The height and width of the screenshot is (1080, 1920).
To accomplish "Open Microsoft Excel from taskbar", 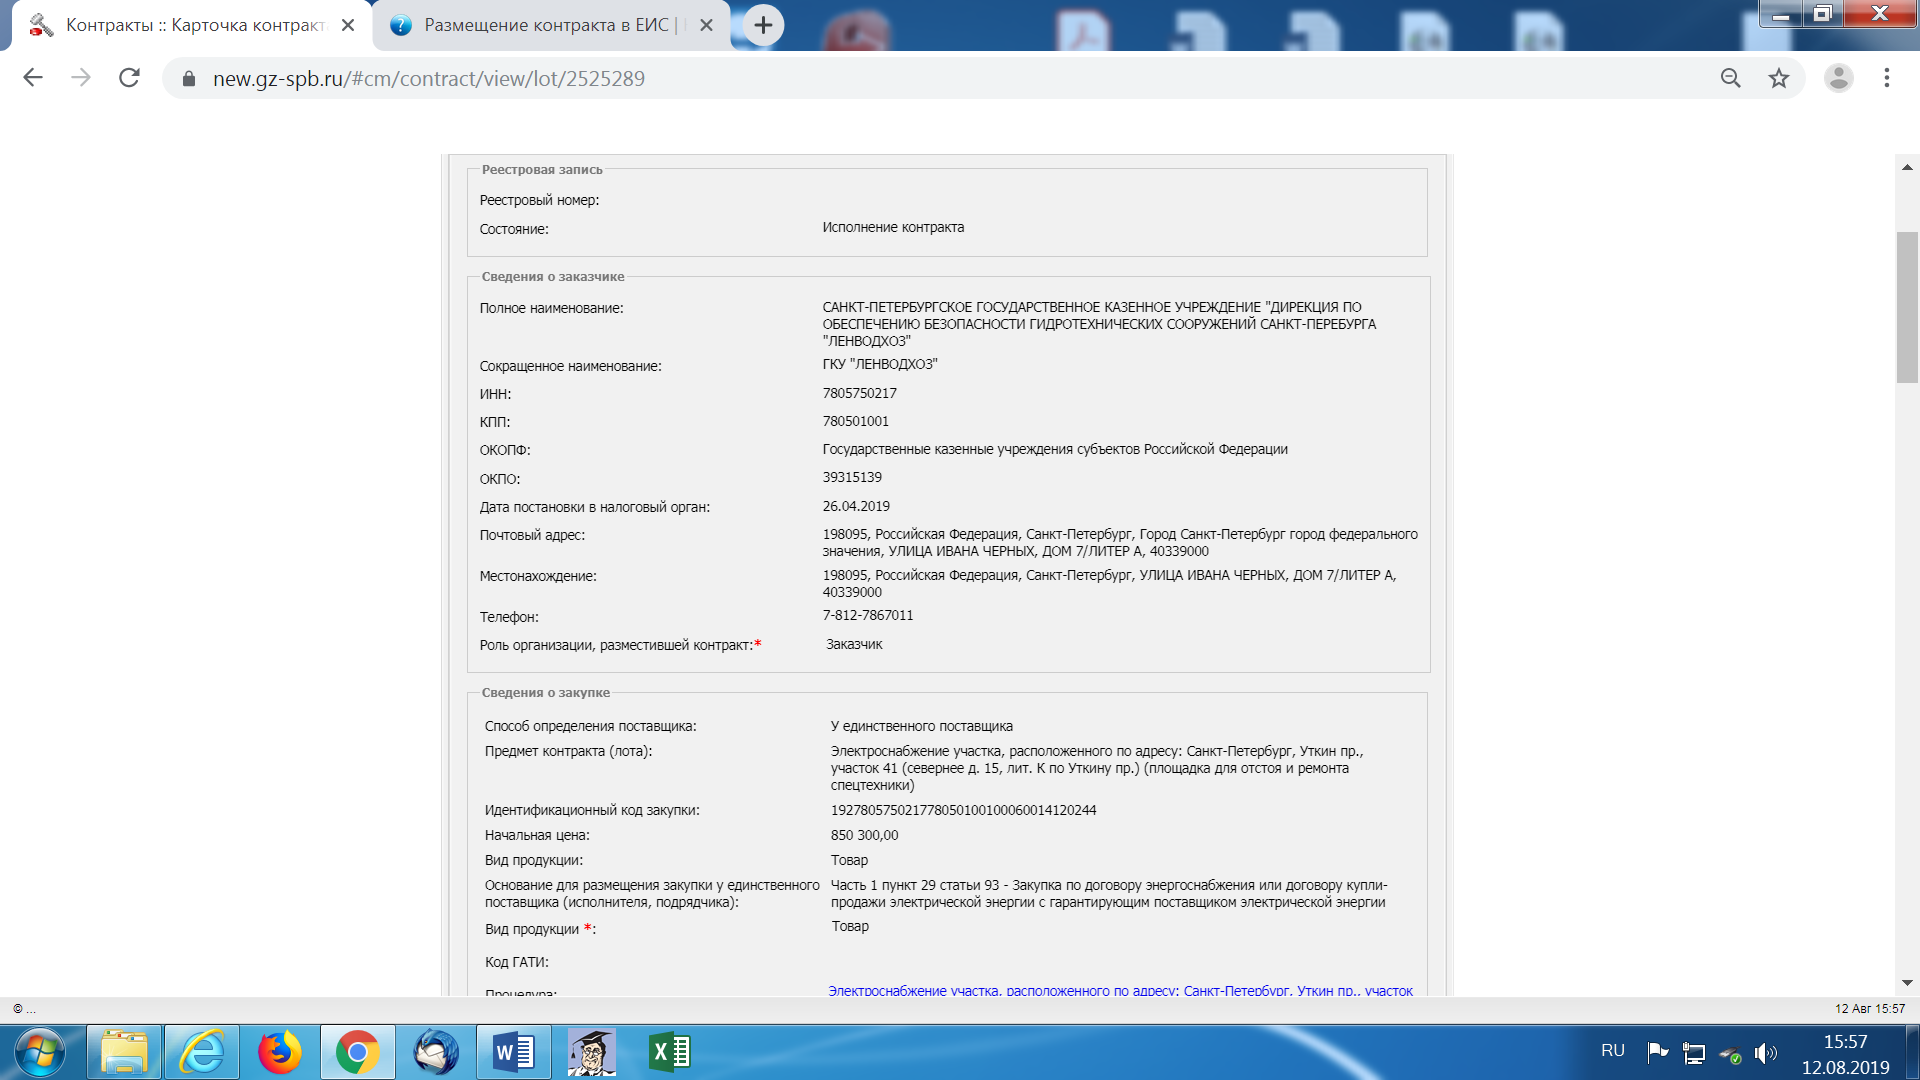I will tap(670, 1052).
